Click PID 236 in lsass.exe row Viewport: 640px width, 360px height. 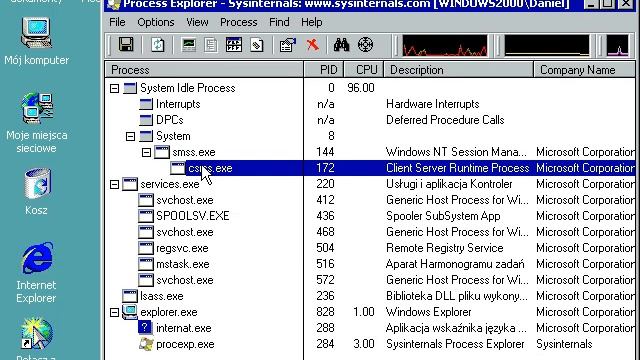(x=325, y=296)
